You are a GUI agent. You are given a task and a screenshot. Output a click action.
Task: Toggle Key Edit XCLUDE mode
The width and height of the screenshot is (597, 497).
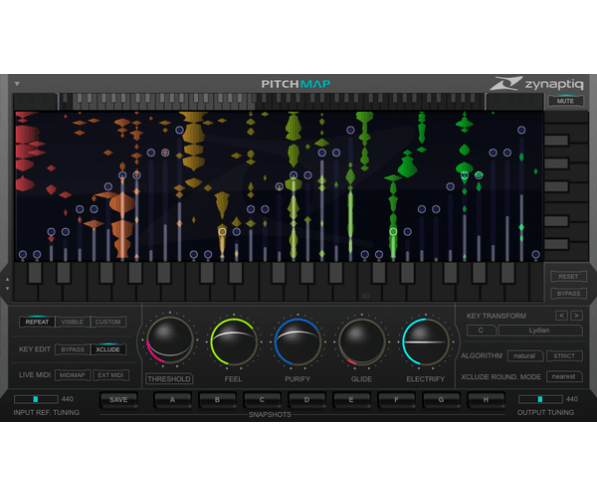[x=108, y=349]
